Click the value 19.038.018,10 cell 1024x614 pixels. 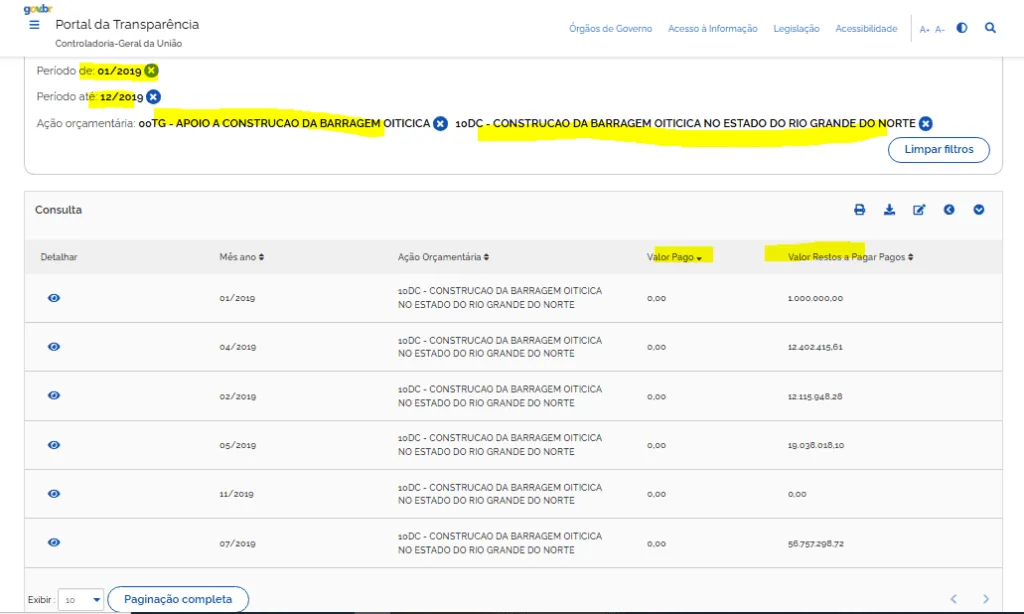tap(816, 445)
